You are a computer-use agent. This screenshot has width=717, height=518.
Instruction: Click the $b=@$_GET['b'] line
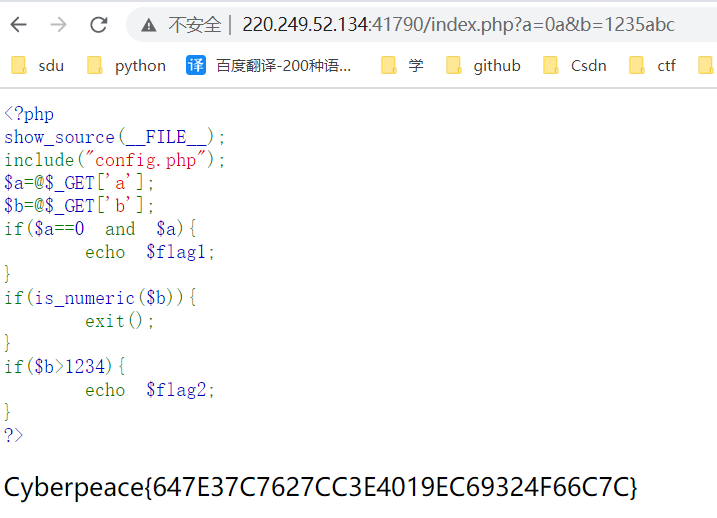[x=79, y=206]
